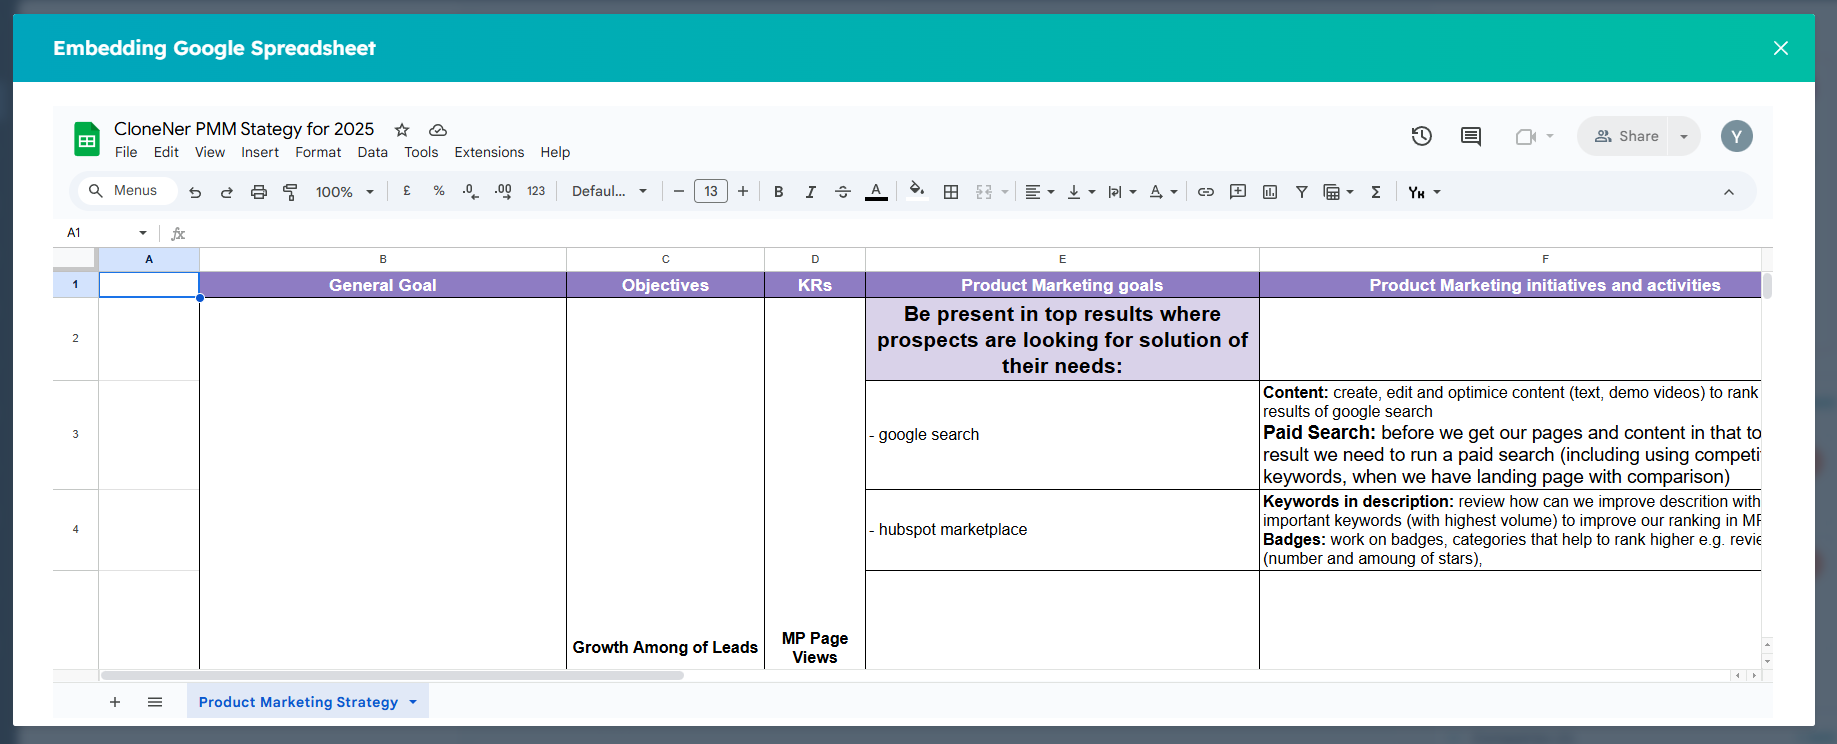Viewport: 1837px width, 744px height.
Task: Open the Format menu
Action: click(x=318, y=152)
